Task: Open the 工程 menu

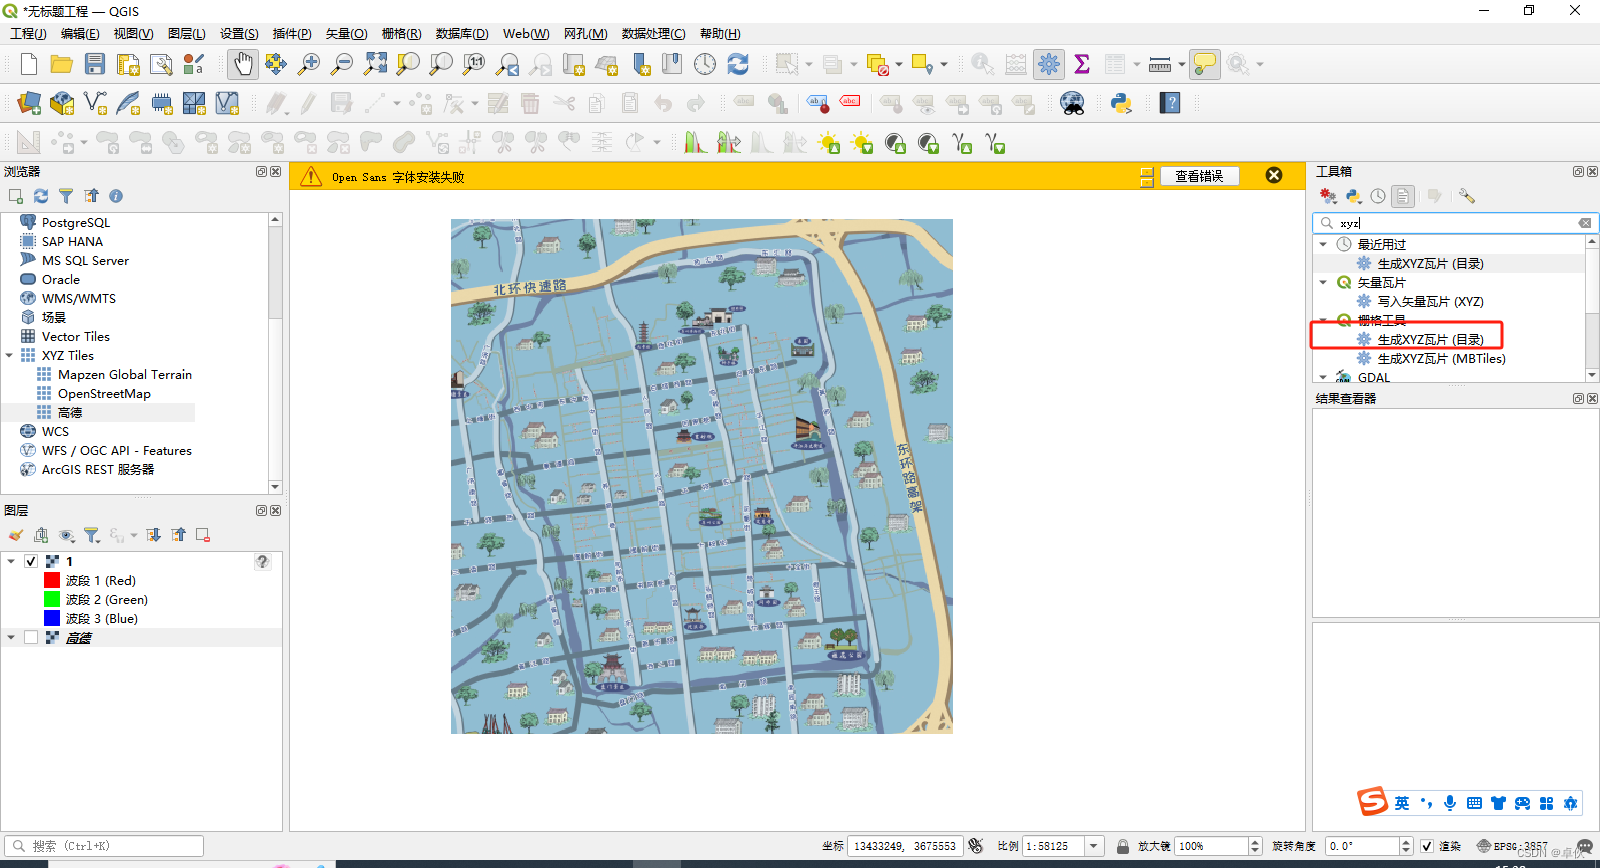Action: pos(28,33)
